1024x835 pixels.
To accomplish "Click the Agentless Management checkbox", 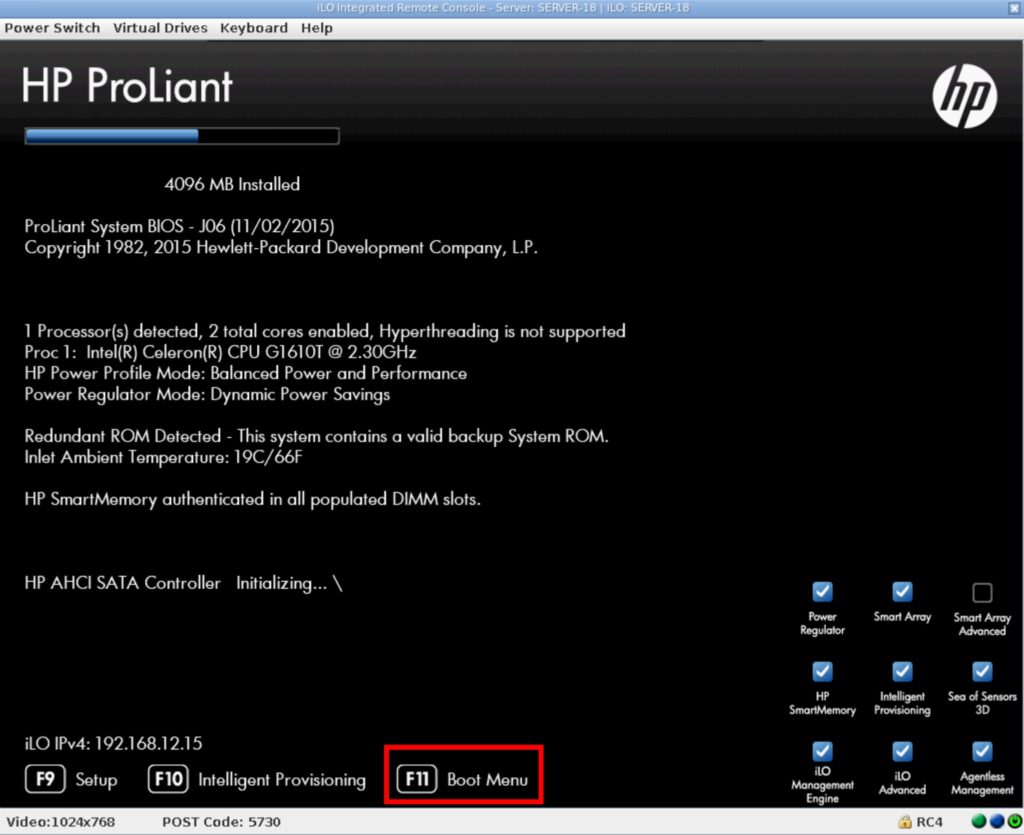I will click(982, 751).
